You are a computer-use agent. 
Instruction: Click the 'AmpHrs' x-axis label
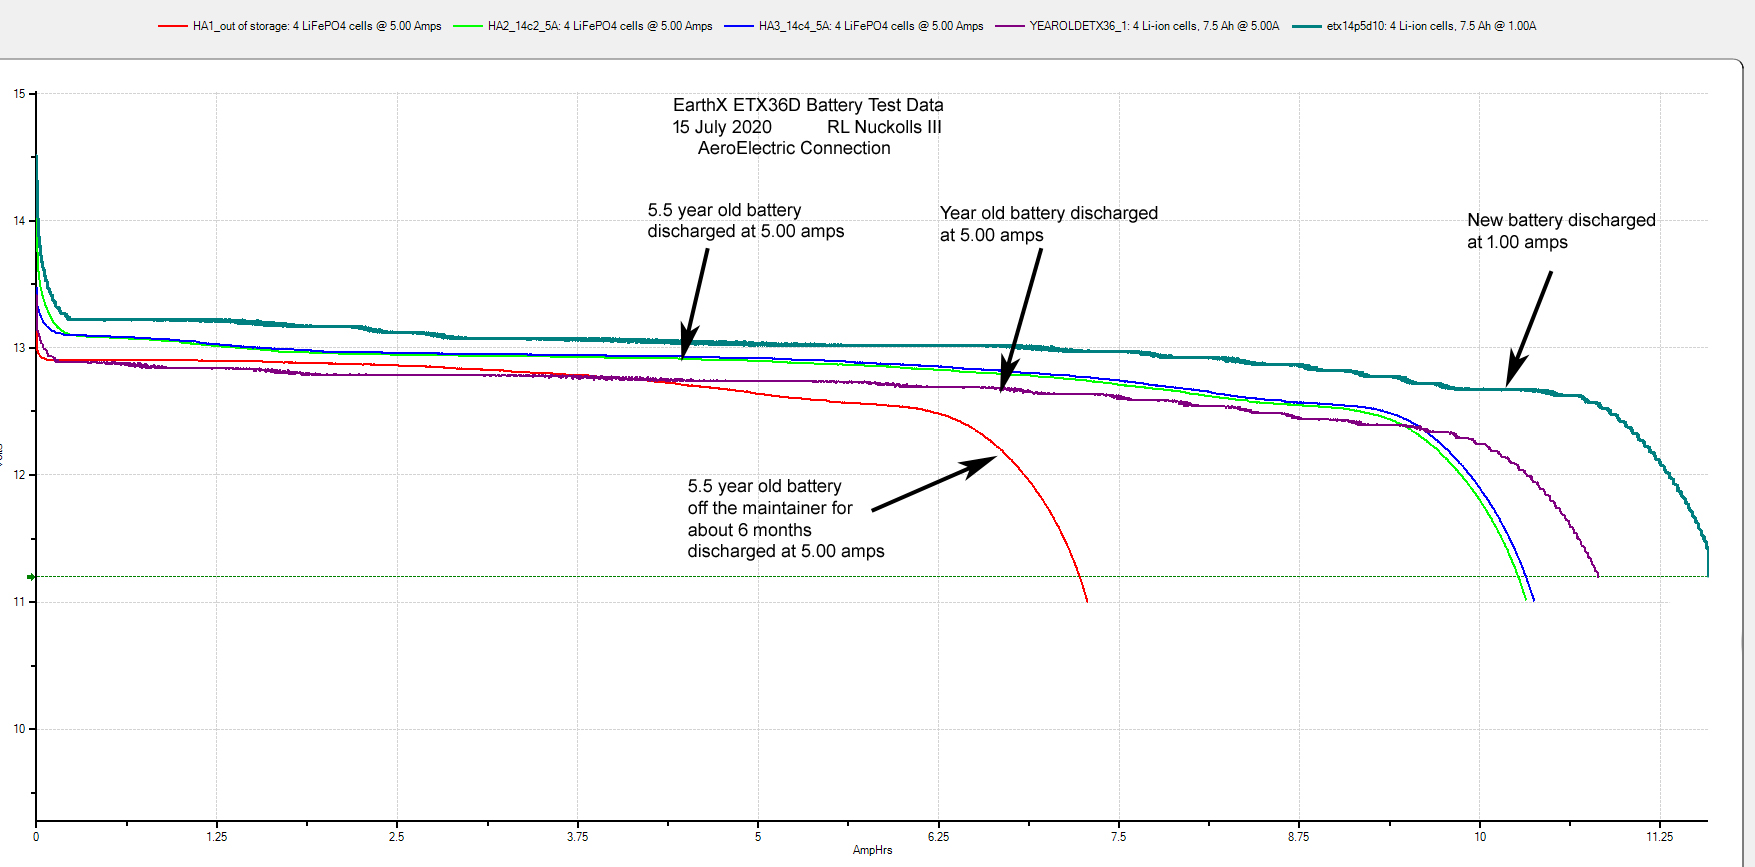[x=872, y=850]
